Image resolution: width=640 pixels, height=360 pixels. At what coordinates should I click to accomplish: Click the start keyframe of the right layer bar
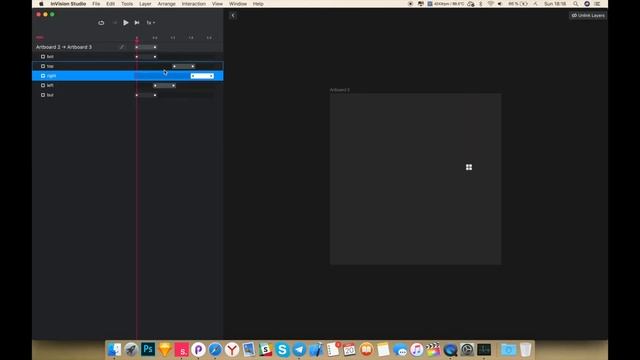193,76
